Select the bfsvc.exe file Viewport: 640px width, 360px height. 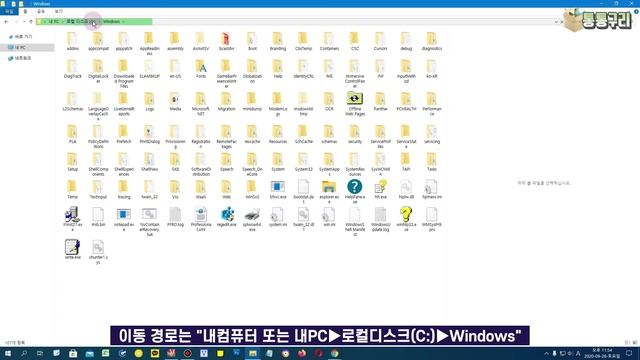278,189
